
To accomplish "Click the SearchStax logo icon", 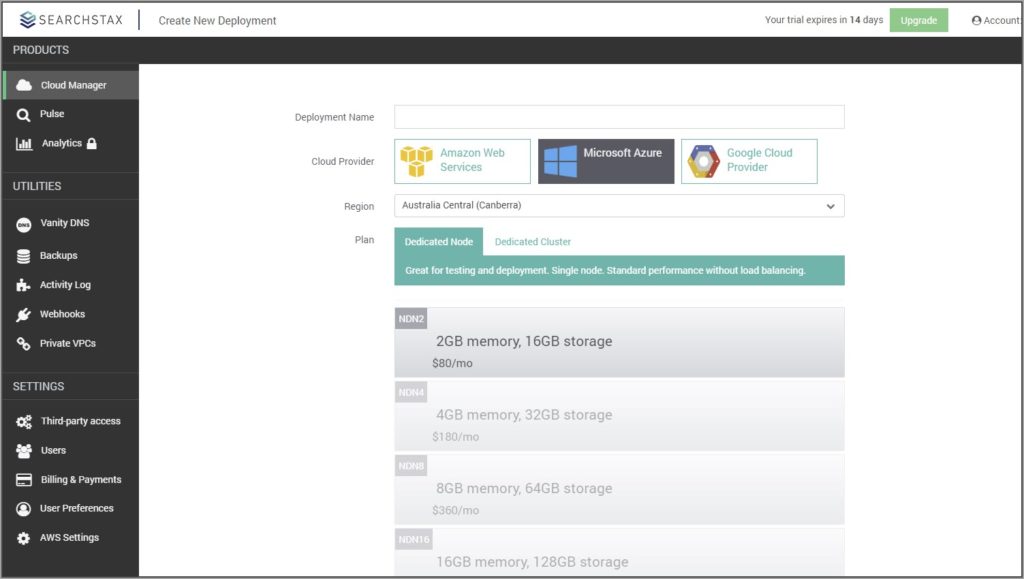I will coord(27,20).
